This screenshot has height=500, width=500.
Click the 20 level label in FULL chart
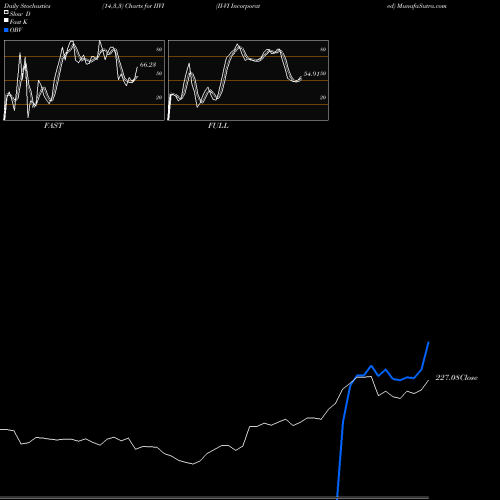click(x=323, y=97)
